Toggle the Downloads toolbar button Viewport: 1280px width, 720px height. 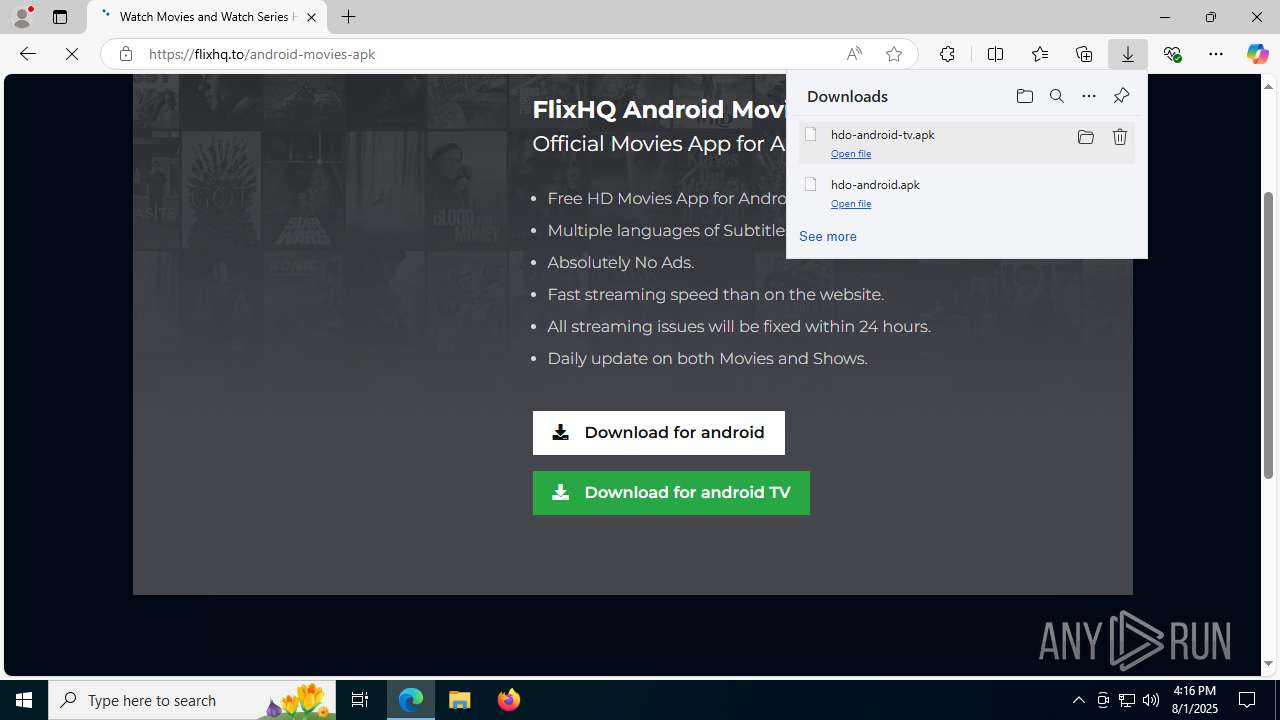coord(1128,54)
